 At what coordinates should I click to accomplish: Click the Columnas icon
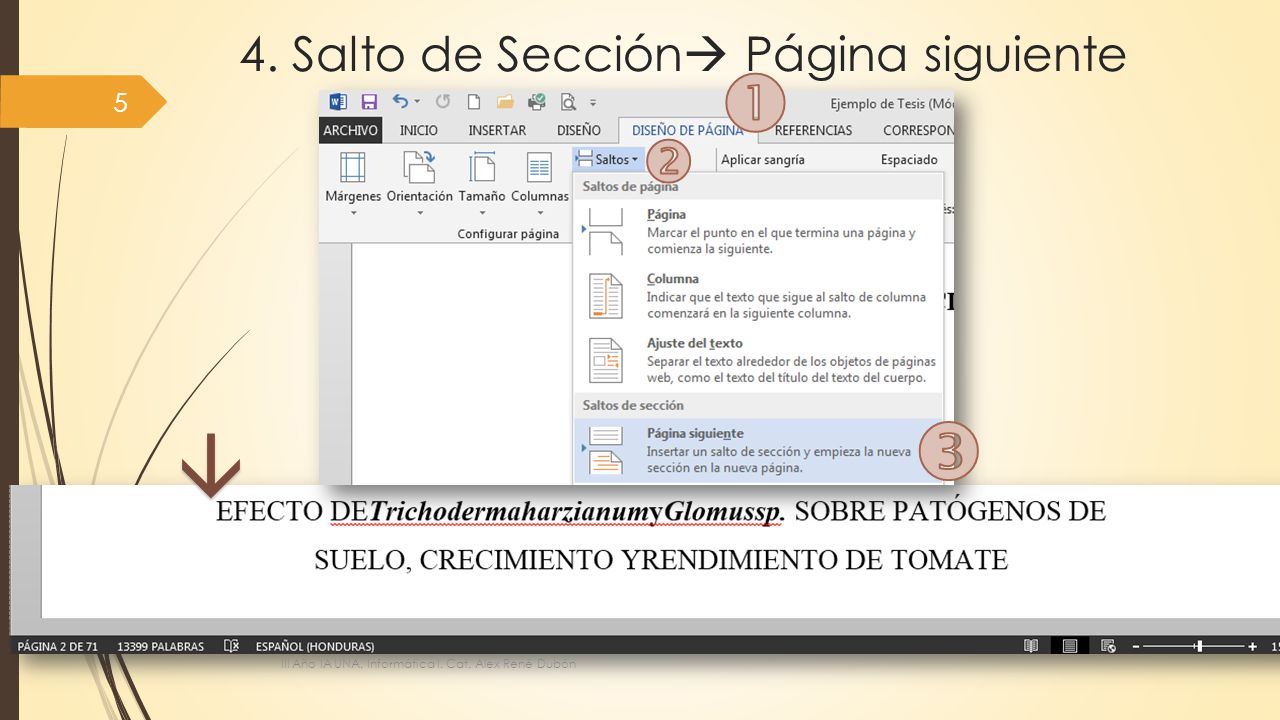(x=540, y=167)
